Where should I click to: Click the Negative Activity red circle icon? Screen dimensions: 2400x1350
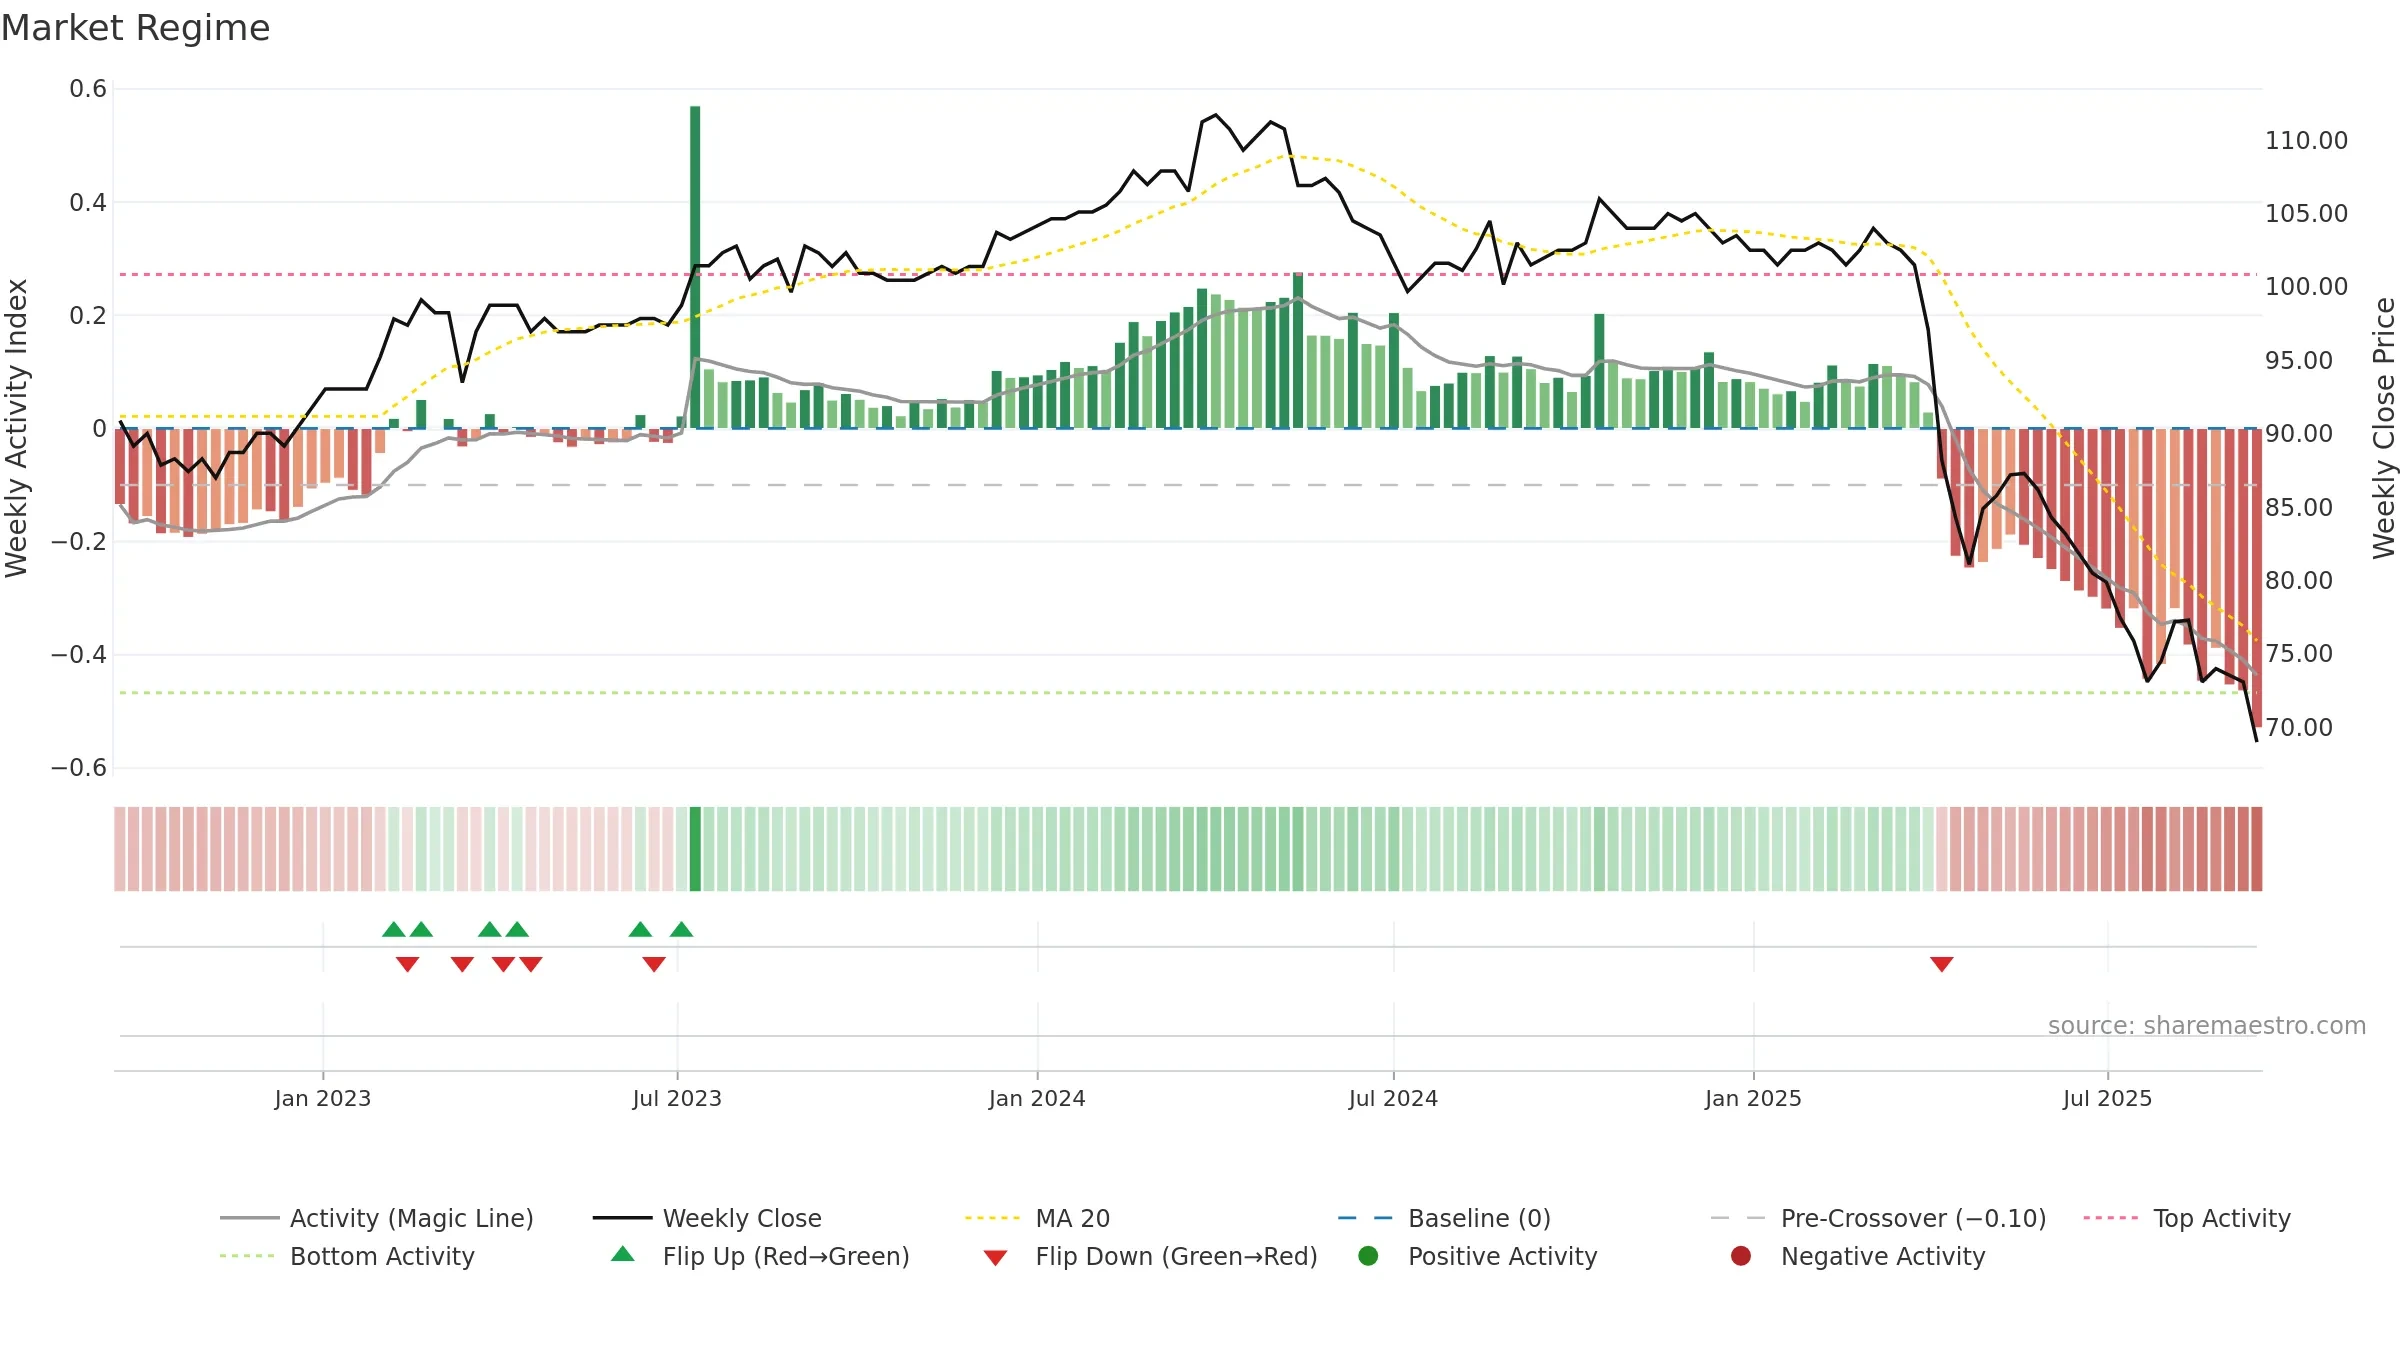point(1741,1256)
